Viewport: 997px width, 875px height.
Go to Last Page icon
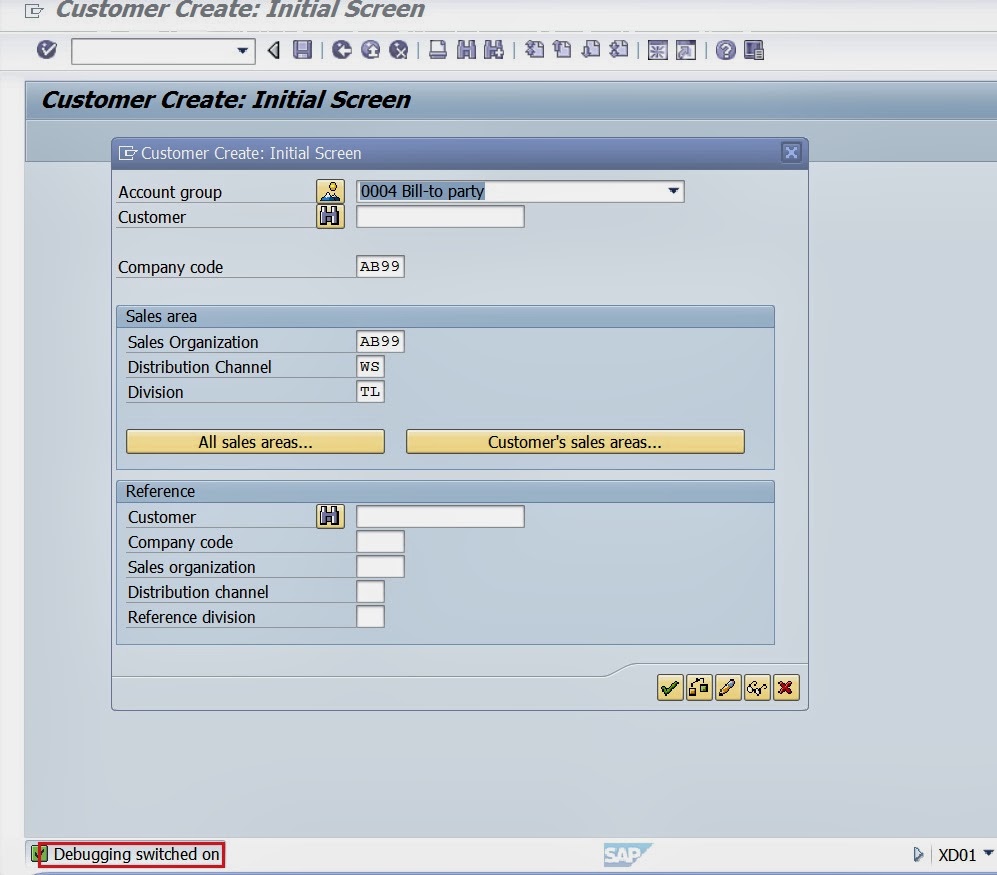pos(619,50)
